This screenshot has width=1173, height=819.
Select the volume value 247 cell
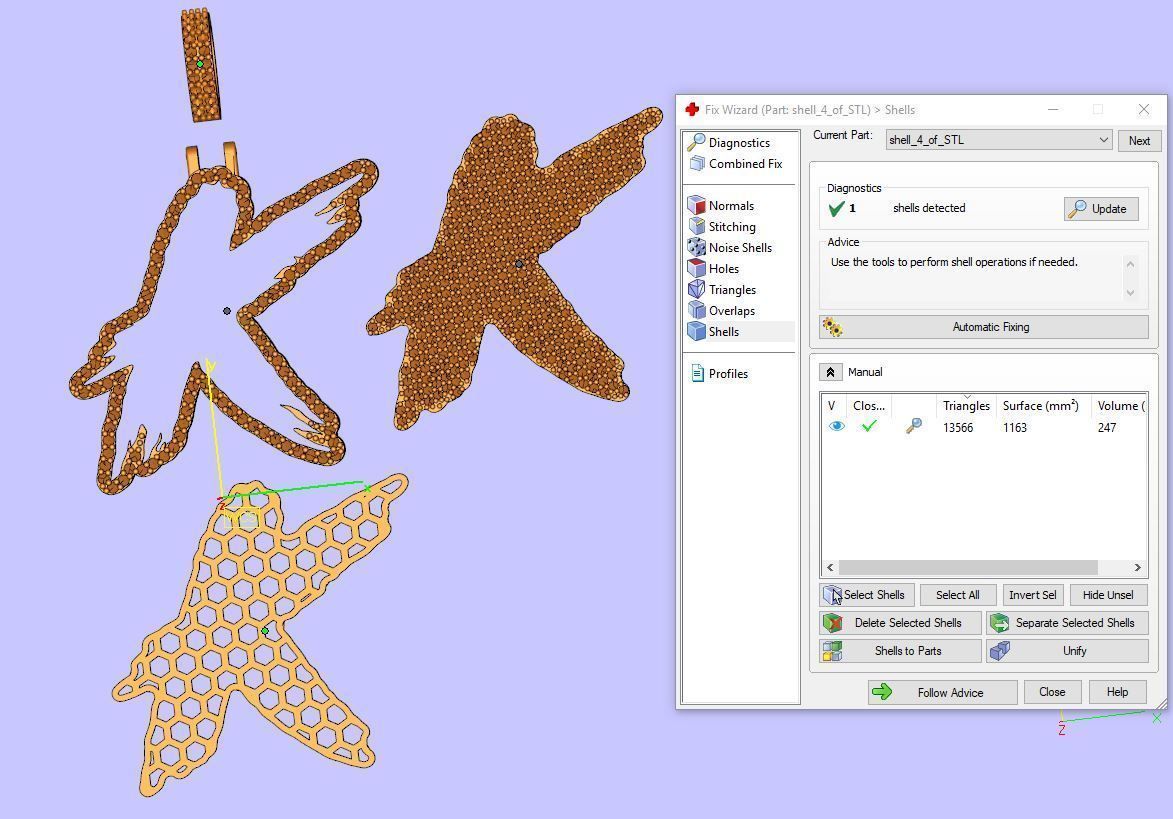tap(1106, 427)
